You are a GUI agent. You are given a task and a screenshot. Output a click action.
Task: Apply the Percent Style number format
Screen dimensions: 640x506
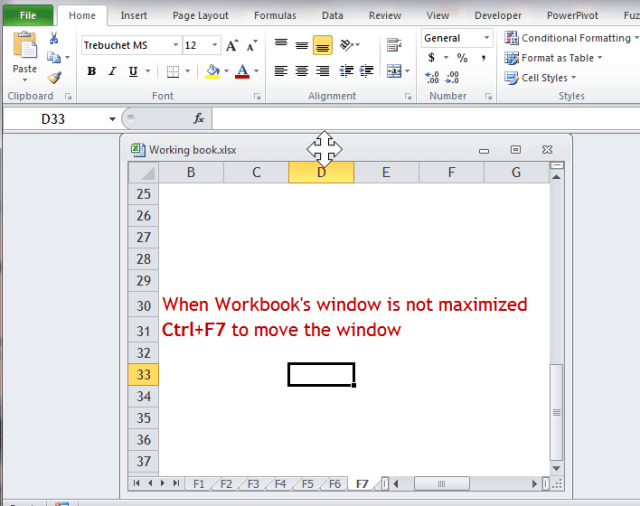[462, 58]
